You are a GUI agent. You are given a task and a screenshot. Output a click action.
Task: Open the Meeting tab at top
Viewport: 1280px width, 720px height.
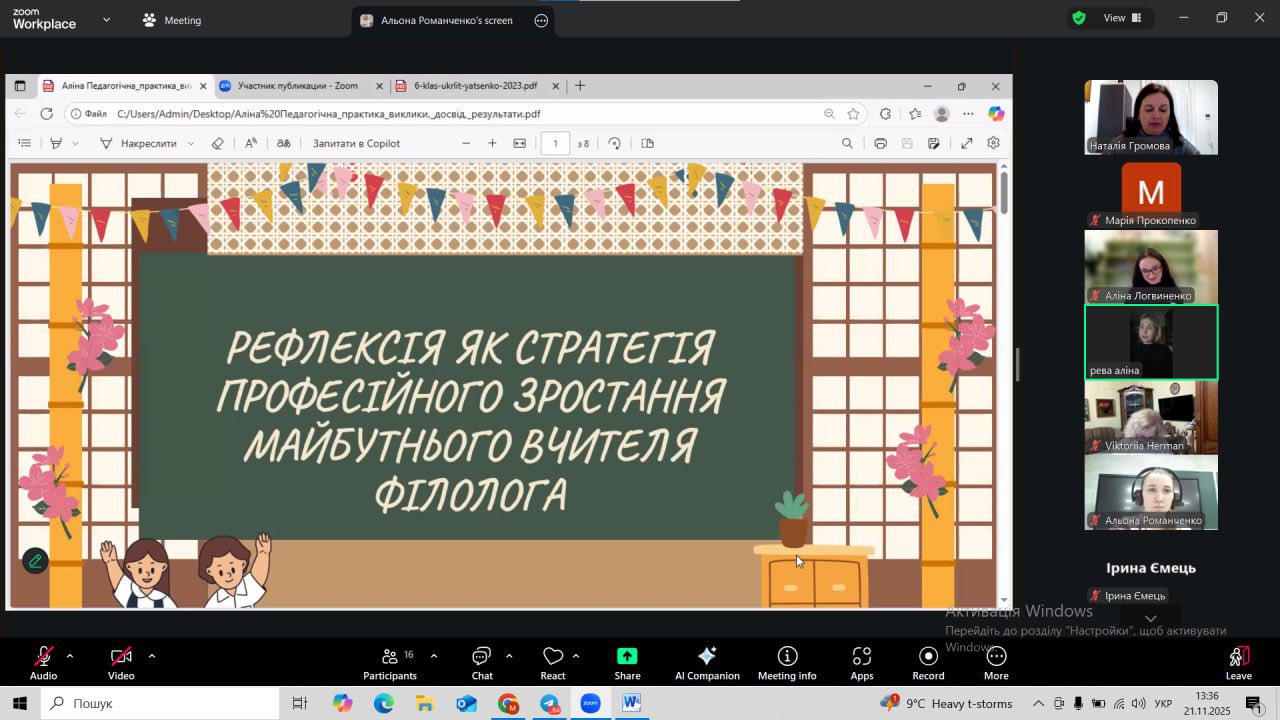coord(172,20)
